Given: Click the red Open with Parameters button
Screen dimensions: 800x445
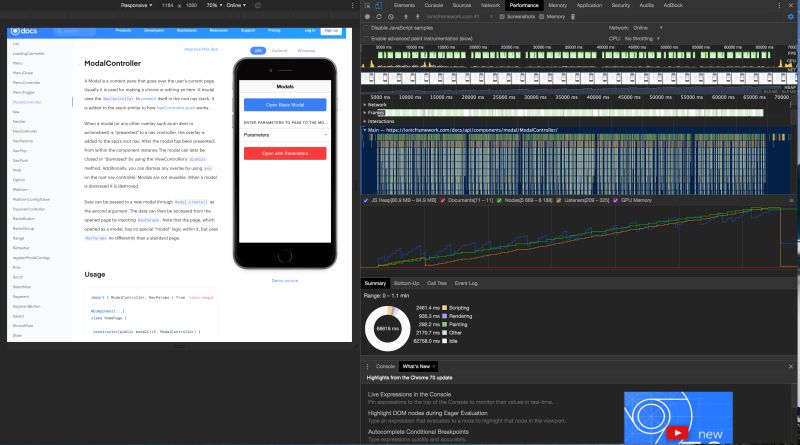Looking at the screenshot, I should point(285,153).
